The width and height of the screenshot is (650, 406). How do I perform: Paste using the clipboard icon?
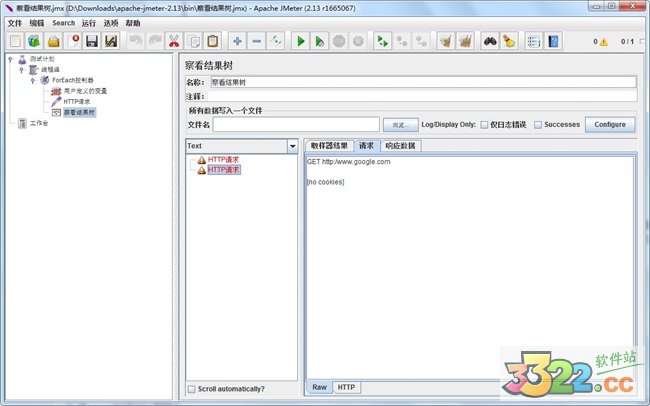pos(212,41)
